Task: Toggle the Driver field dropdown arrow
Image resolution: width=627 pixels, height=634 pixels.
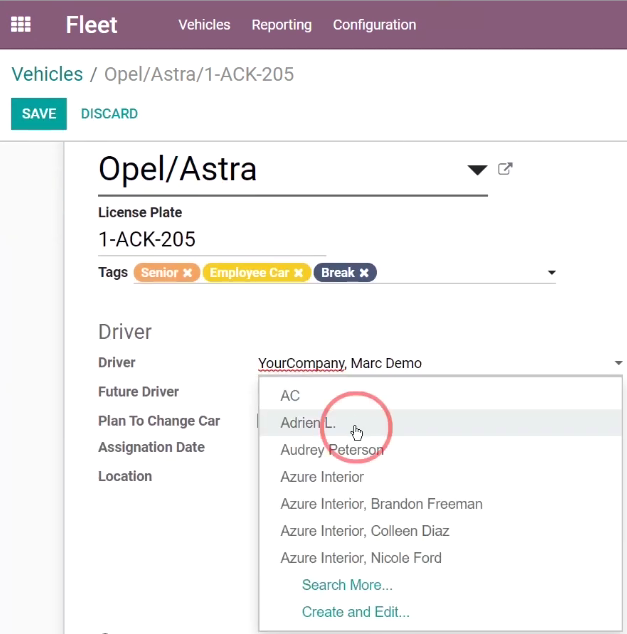Action: (x=618, y=363)
